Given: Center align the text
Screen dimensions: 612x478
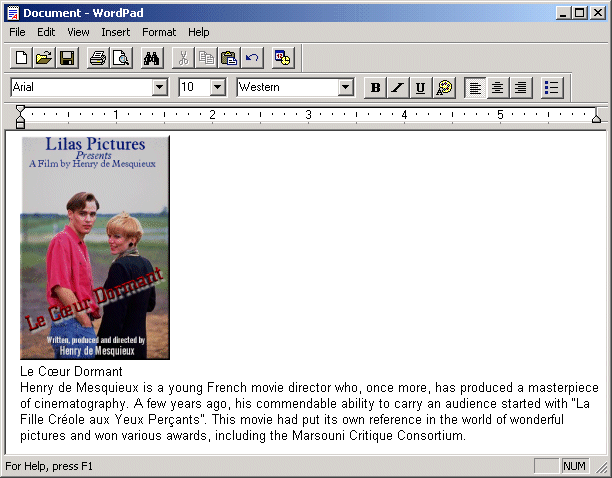Looking at the screenshot, I should click(498, 87).
